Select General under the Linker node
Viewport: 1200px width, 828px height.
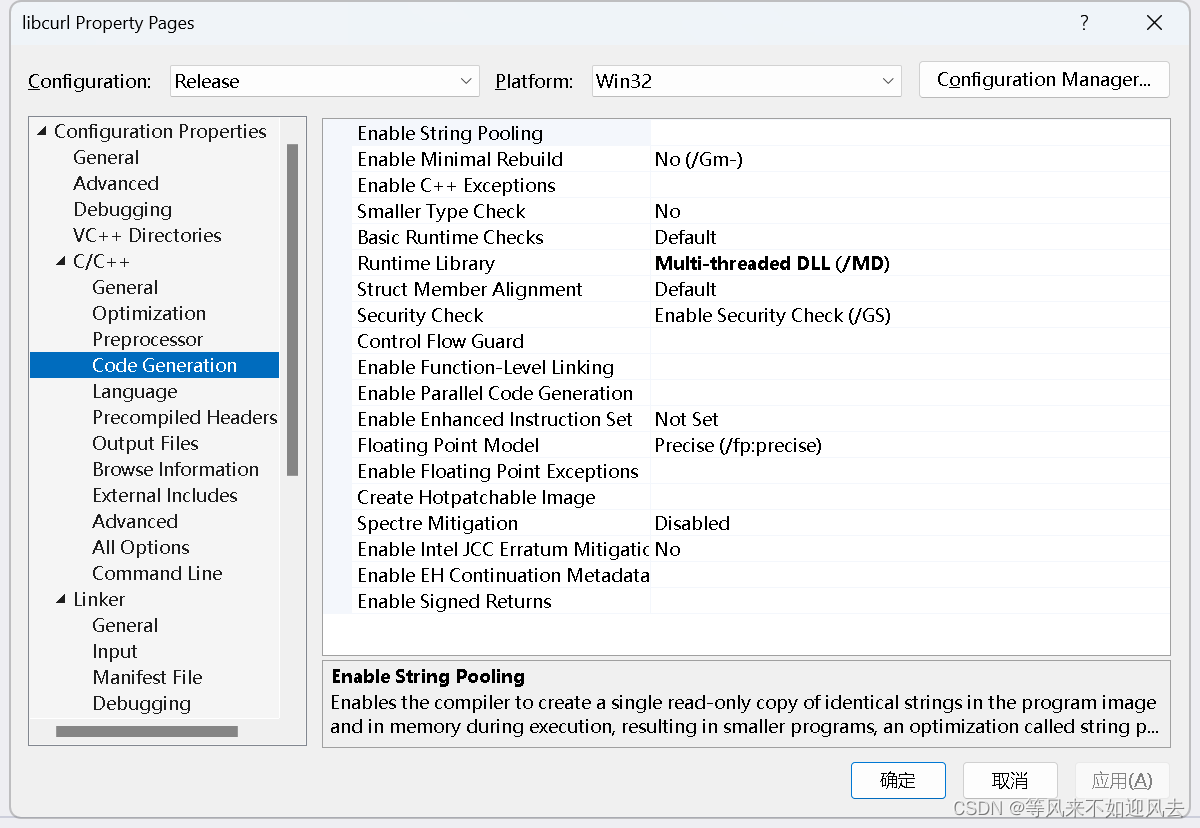pyautogui.click(x=125, y=625)
